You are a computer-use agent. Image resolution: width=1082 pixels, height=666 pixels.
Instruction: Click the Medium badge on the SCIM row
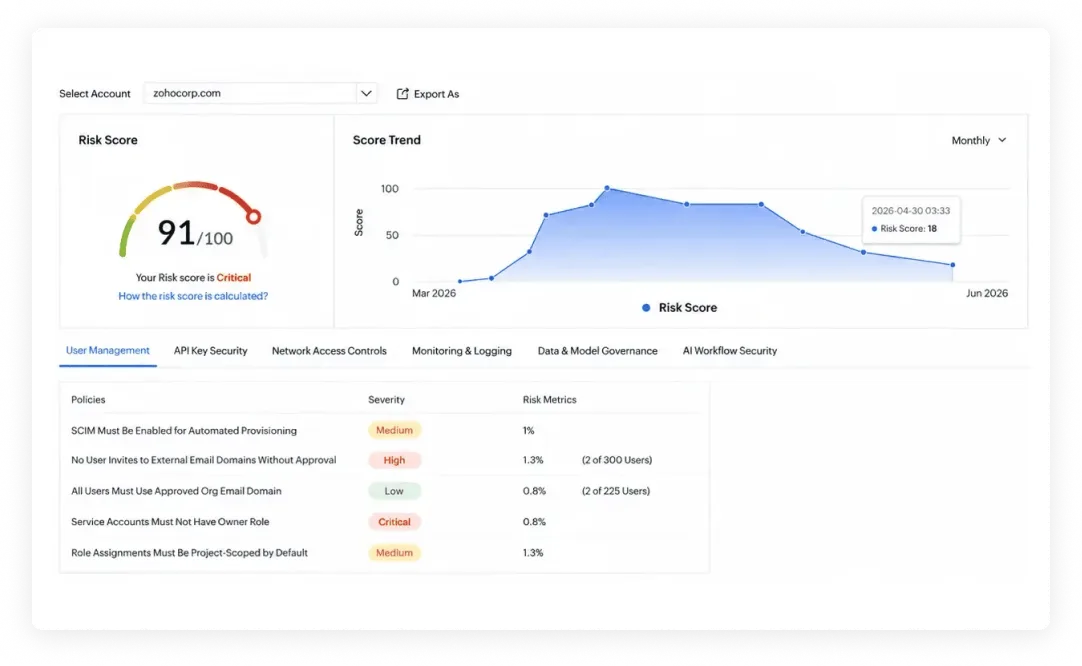coord(394,431)
